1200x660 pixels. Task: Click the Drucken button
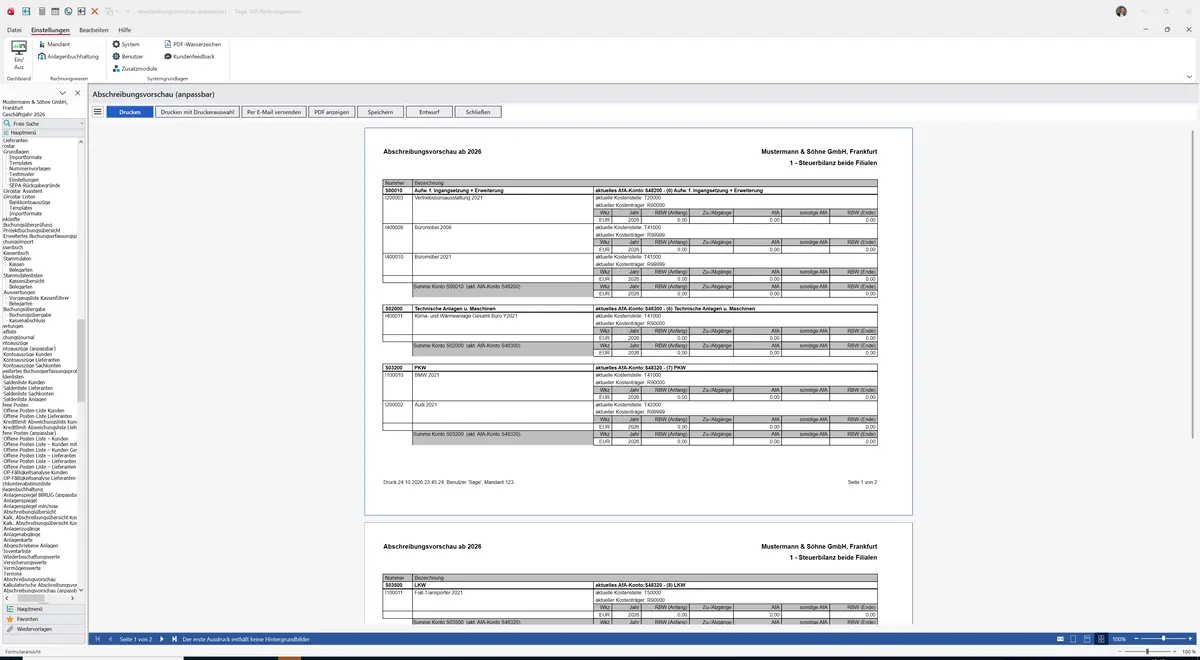click(130, 112)
